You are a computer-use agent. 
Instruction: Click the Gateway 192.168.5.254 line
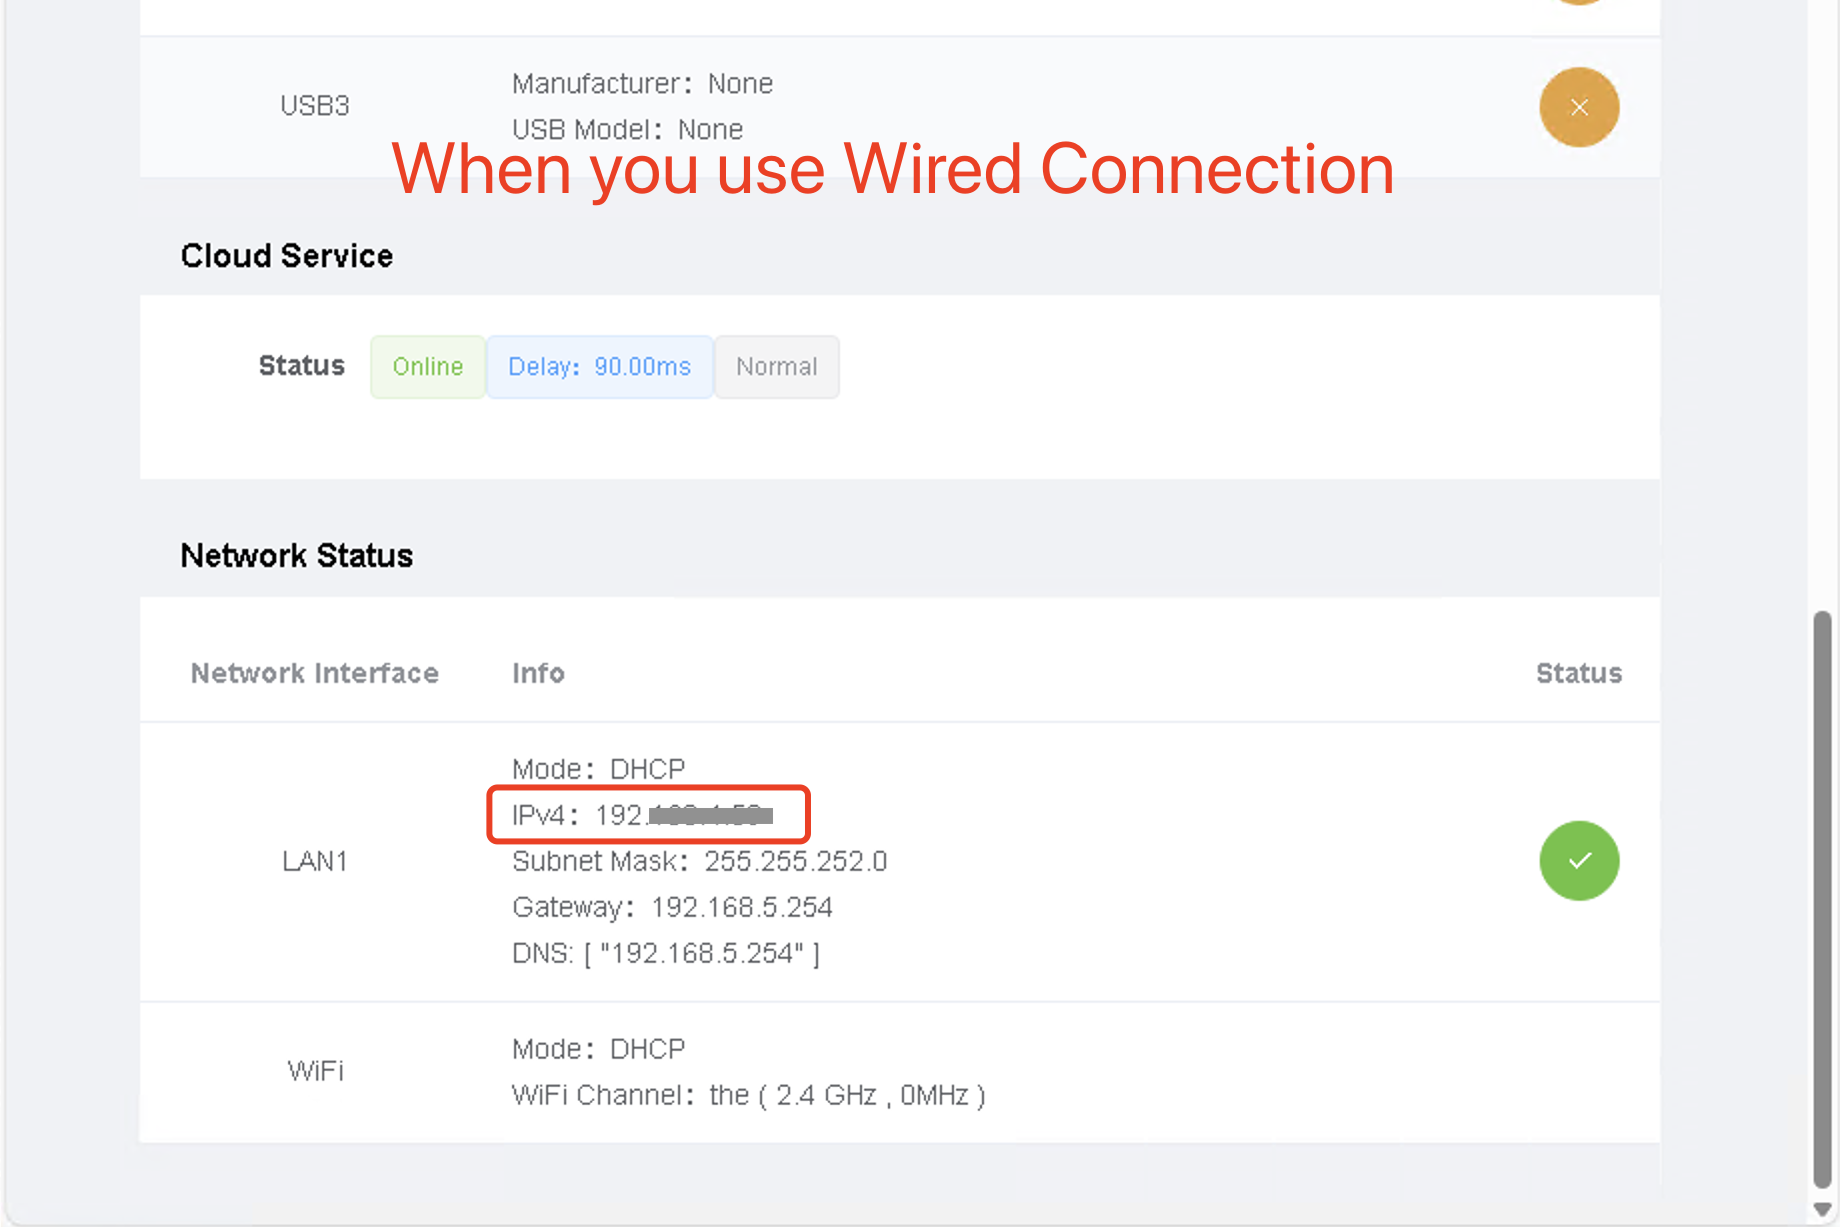pos(672,907)
